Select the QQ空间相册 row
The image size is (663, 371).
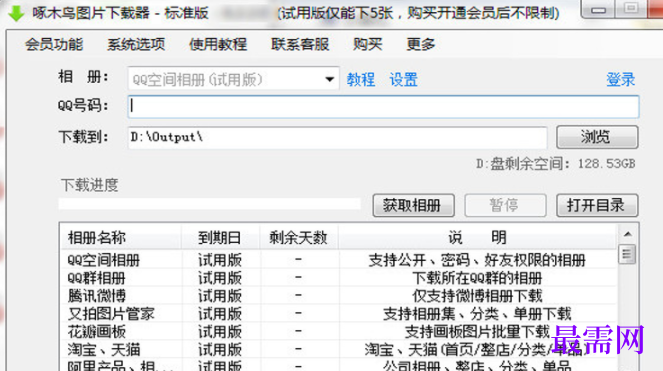337,260
